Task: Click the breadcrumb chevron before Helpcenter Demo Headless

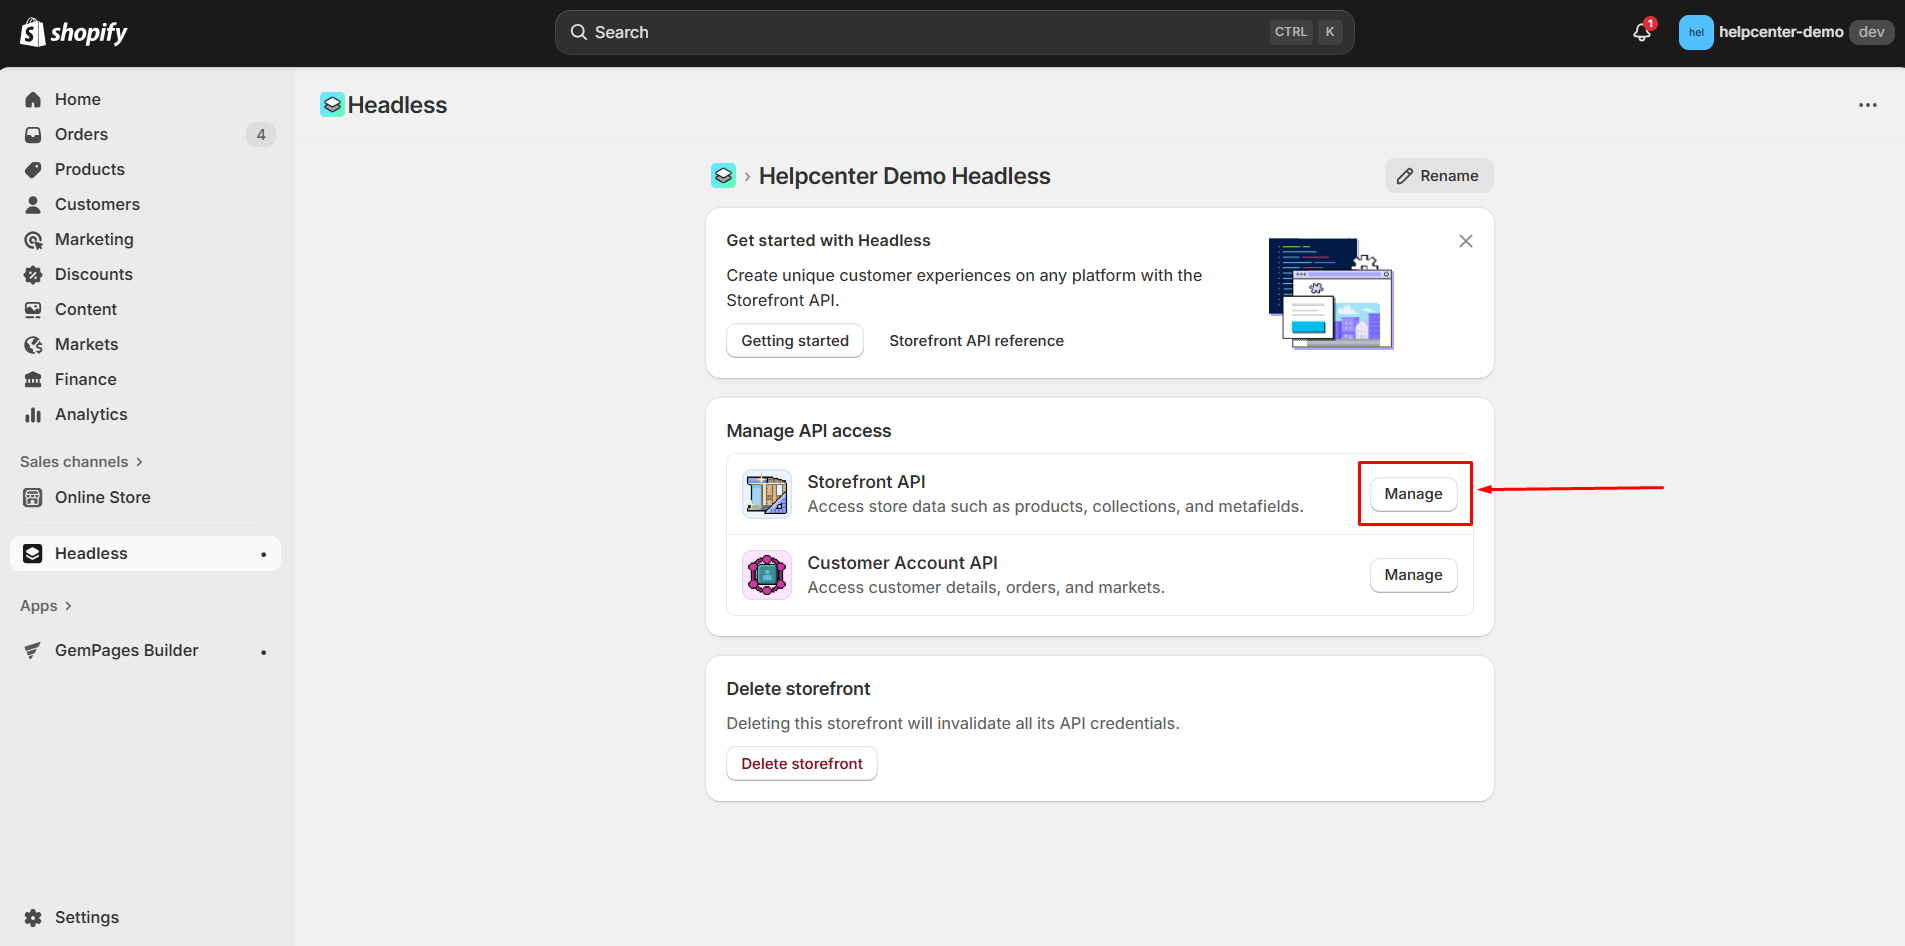Action: (747, 175)
